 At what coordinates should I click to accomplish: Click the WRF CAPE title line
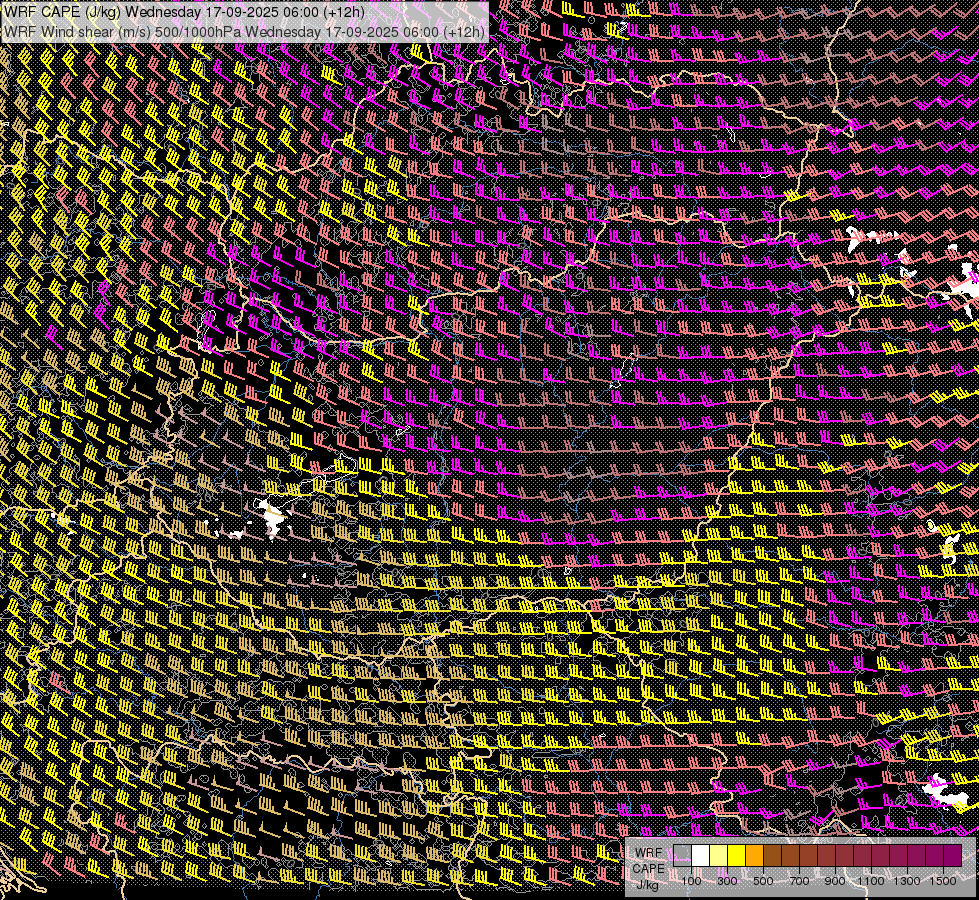[x=184, y=12]
